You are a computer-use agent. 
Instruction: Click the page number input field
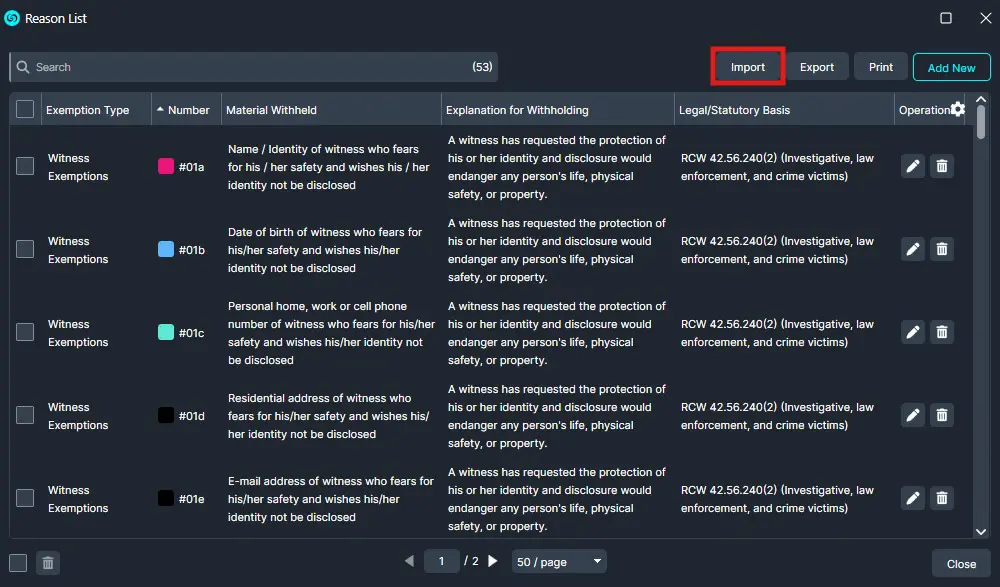coord(441,561)
